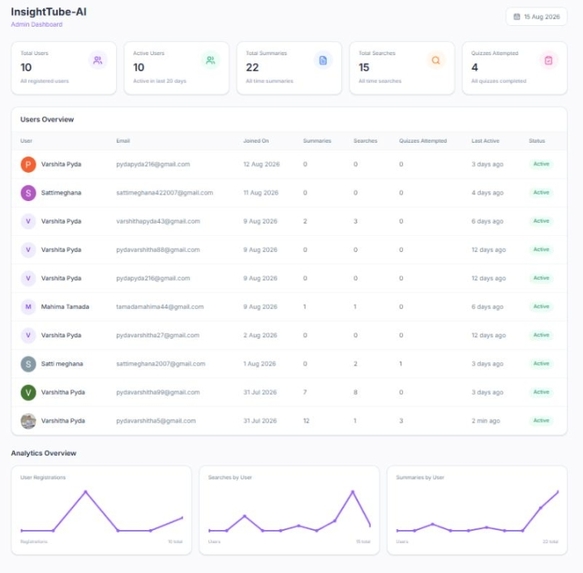This screenshot has width=583, height=573.
Task: Click the orange P avatar of Varshita Pyda
Action: 28,164
